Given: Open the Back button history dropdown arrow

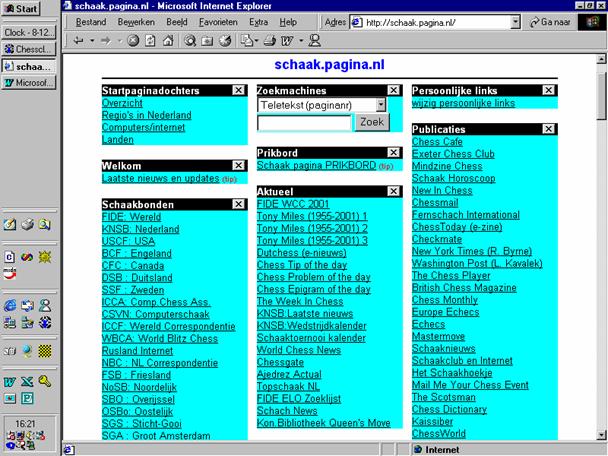Looking at the screenshot, I should pos(92,41).
